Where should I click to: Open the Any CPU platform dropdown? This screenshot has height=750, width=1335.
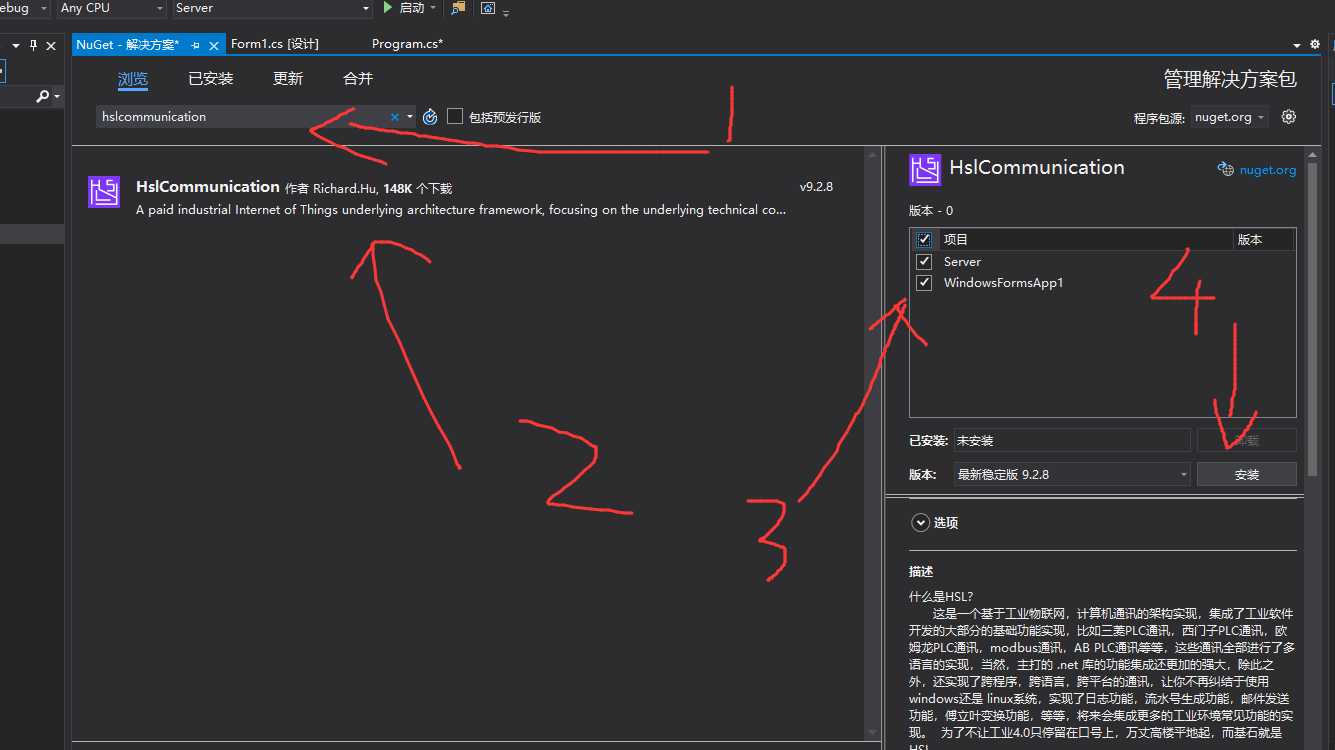(160, 8)
